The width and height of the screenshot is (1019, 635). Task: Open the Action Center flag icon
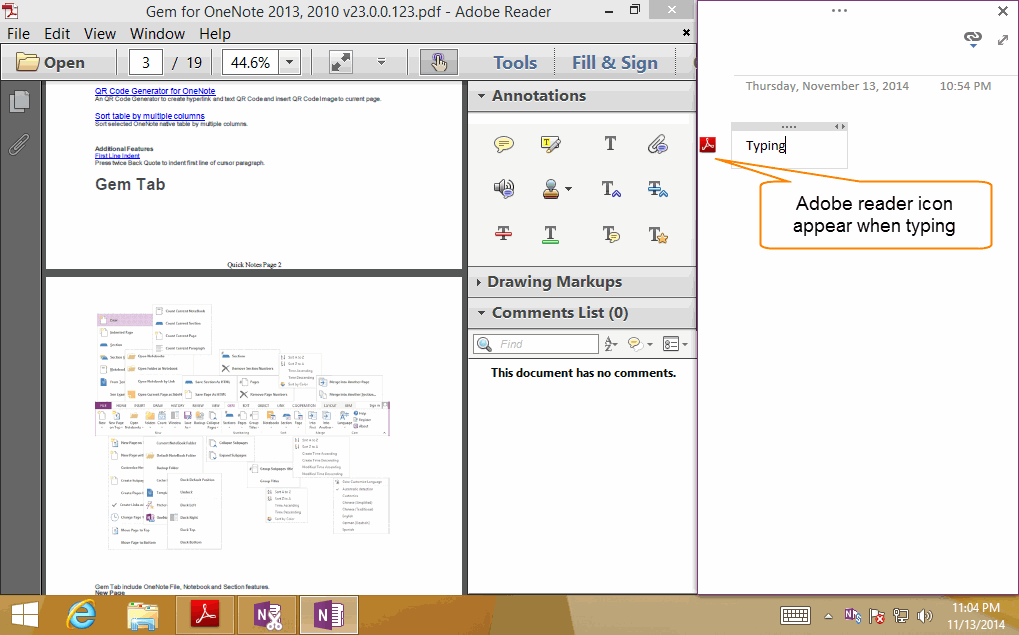[877, 615]
